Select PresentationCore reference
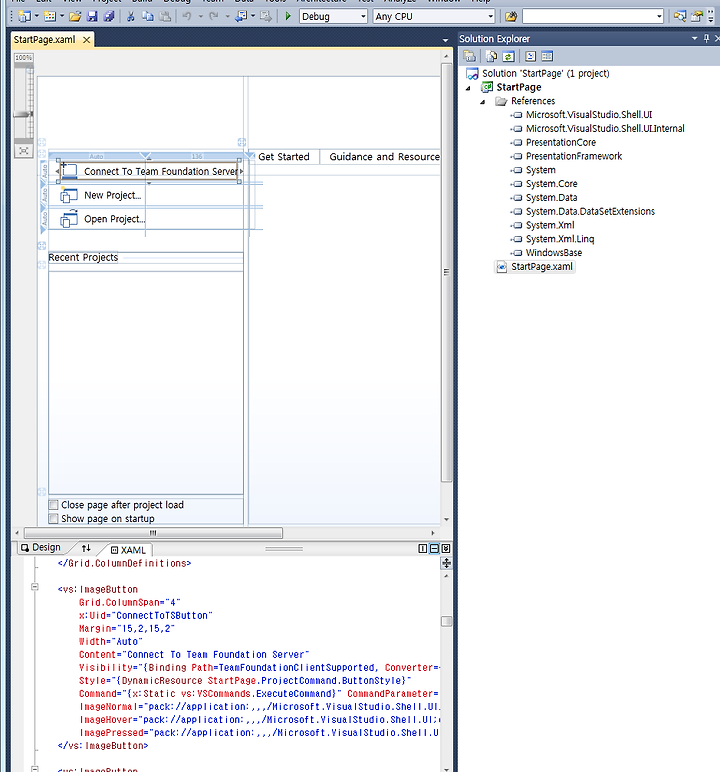 [560, 142]
